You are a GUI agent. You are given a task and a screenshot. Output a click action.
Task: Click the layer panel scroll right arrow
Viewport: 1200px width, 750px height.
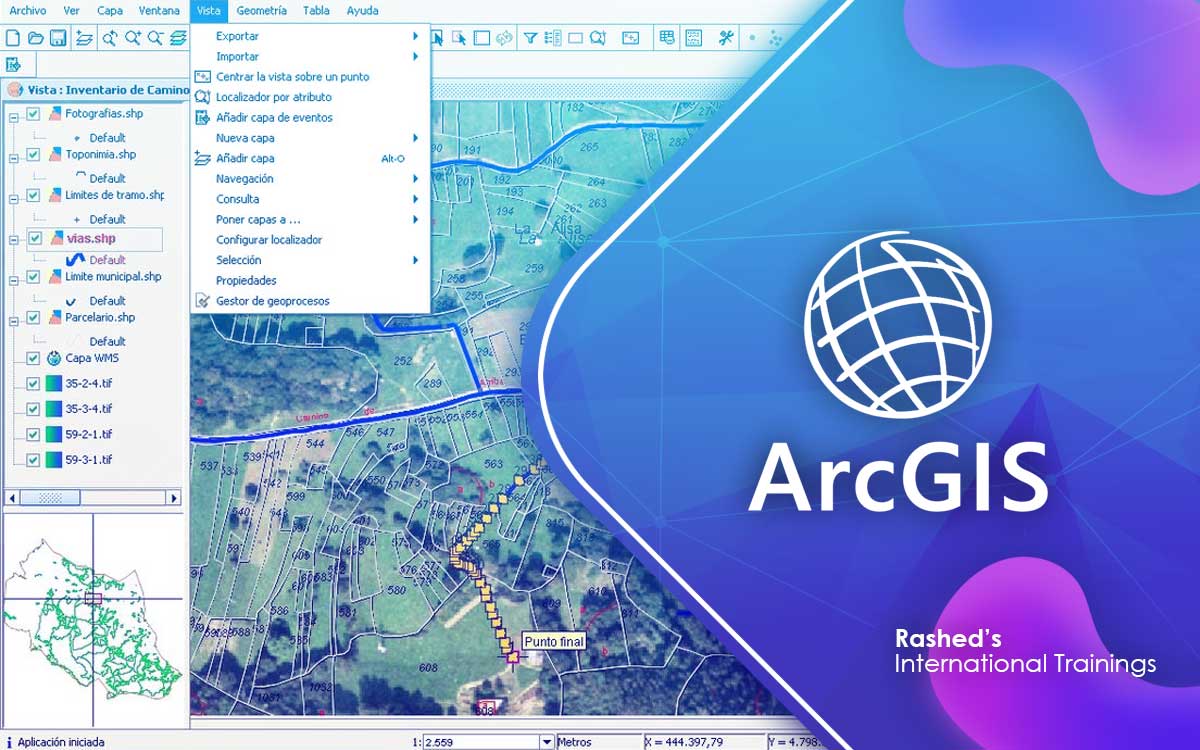pyautogui.click(x=175, y=497)
